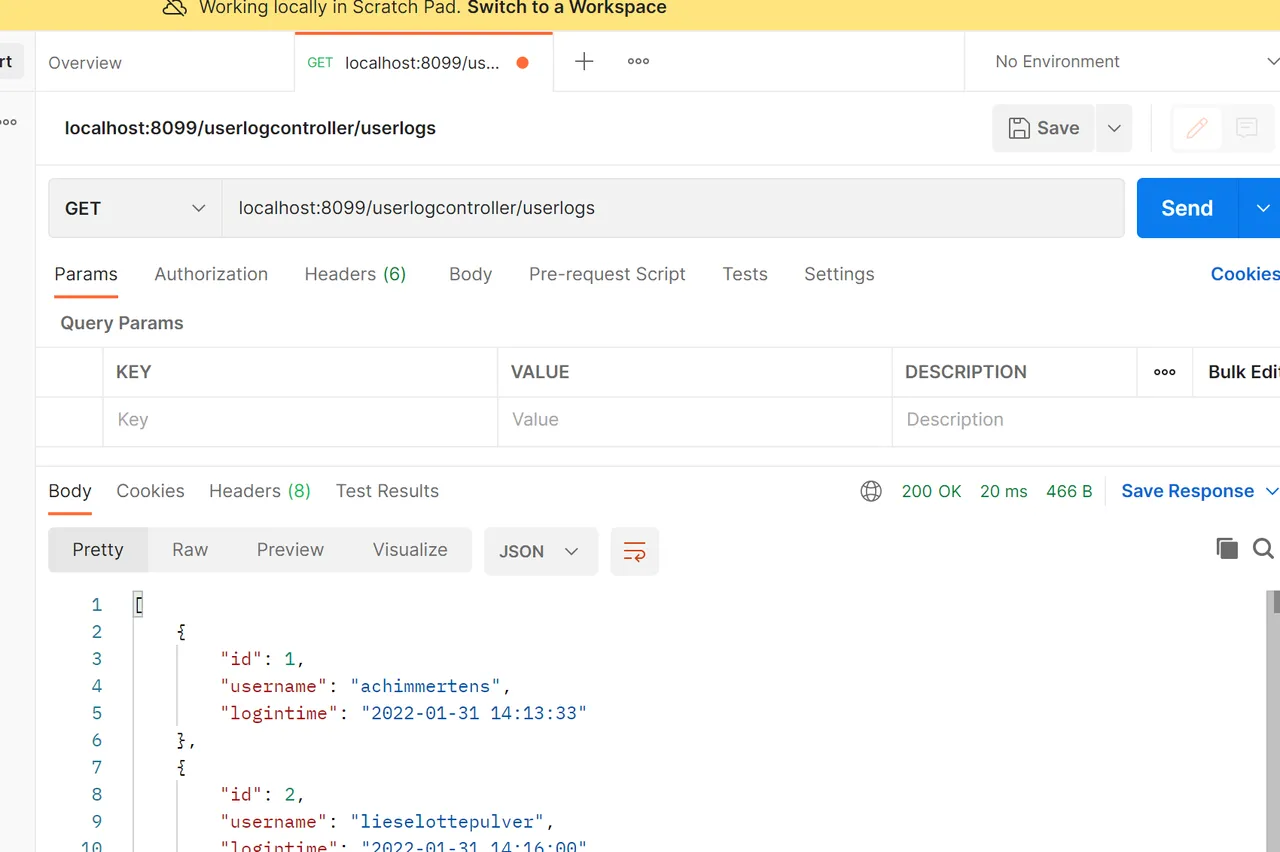Open the Test Results tab
The image size is (1280, 852).
click(x=387, y=491)
